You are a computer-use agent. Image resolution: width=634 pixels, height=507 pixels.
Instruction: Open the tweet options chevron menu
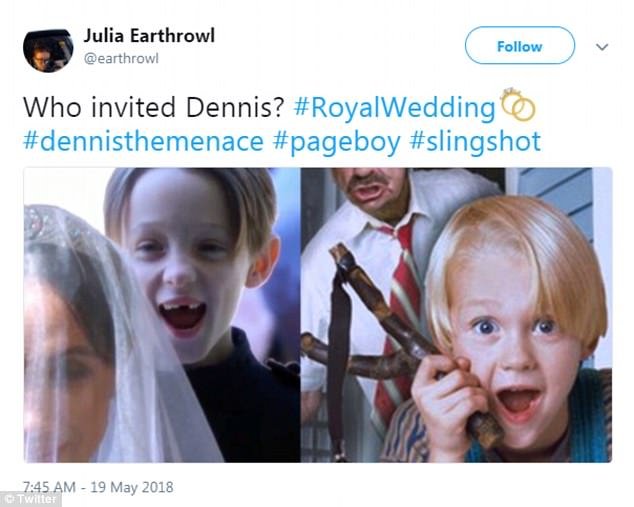click(602, 46)
